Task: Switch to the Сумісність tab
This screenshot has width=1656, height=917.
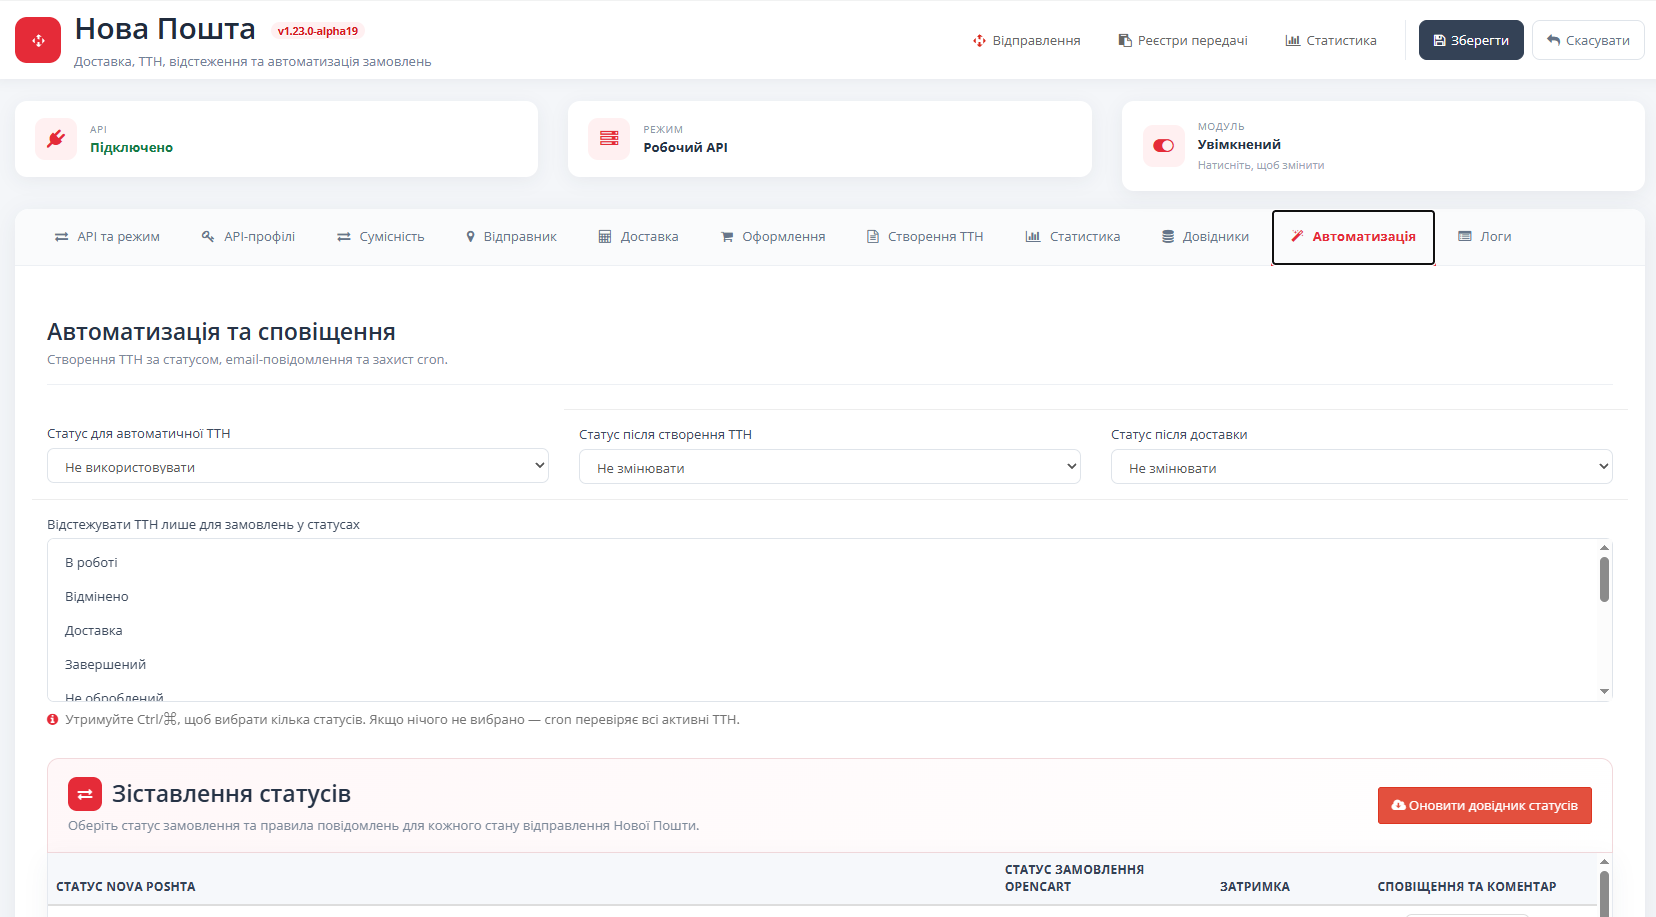Action: pyautogui.click(x=380, y=237)
